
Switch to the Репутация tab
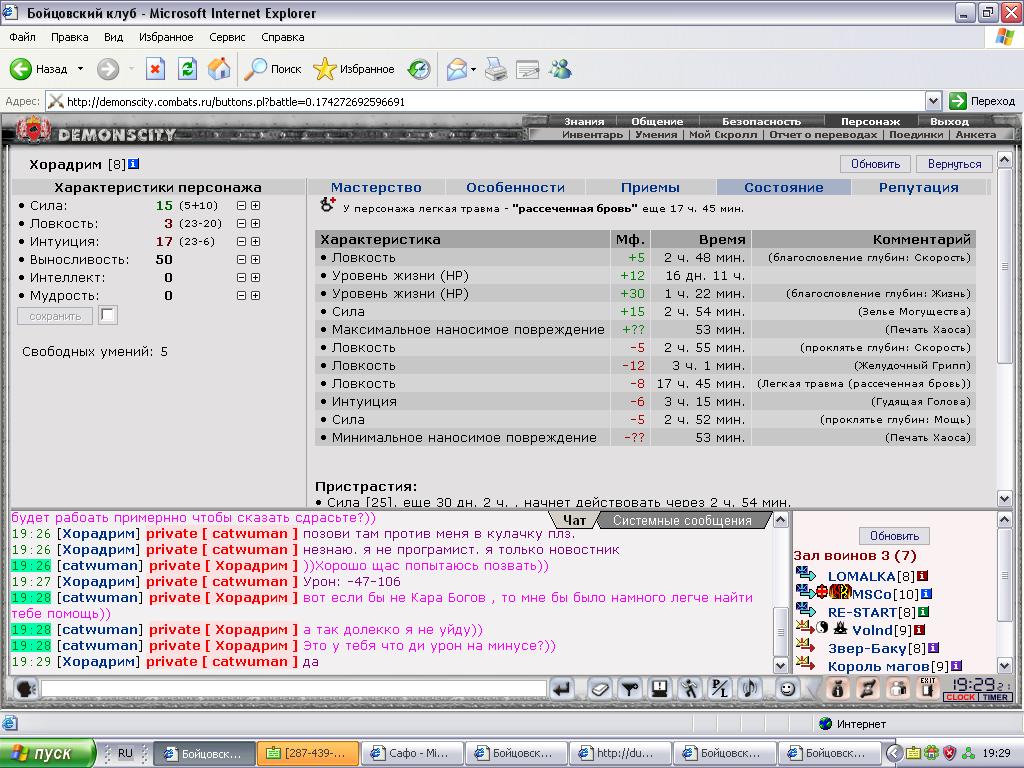pyautogui.click(x=918, y=187)
